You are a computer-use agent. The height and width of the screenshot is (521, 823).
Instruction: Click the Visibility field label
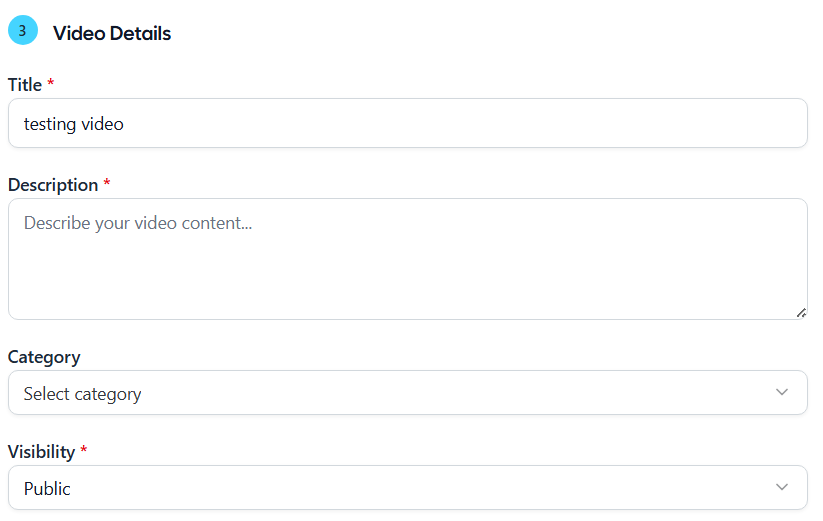click(x=41, y=452)
